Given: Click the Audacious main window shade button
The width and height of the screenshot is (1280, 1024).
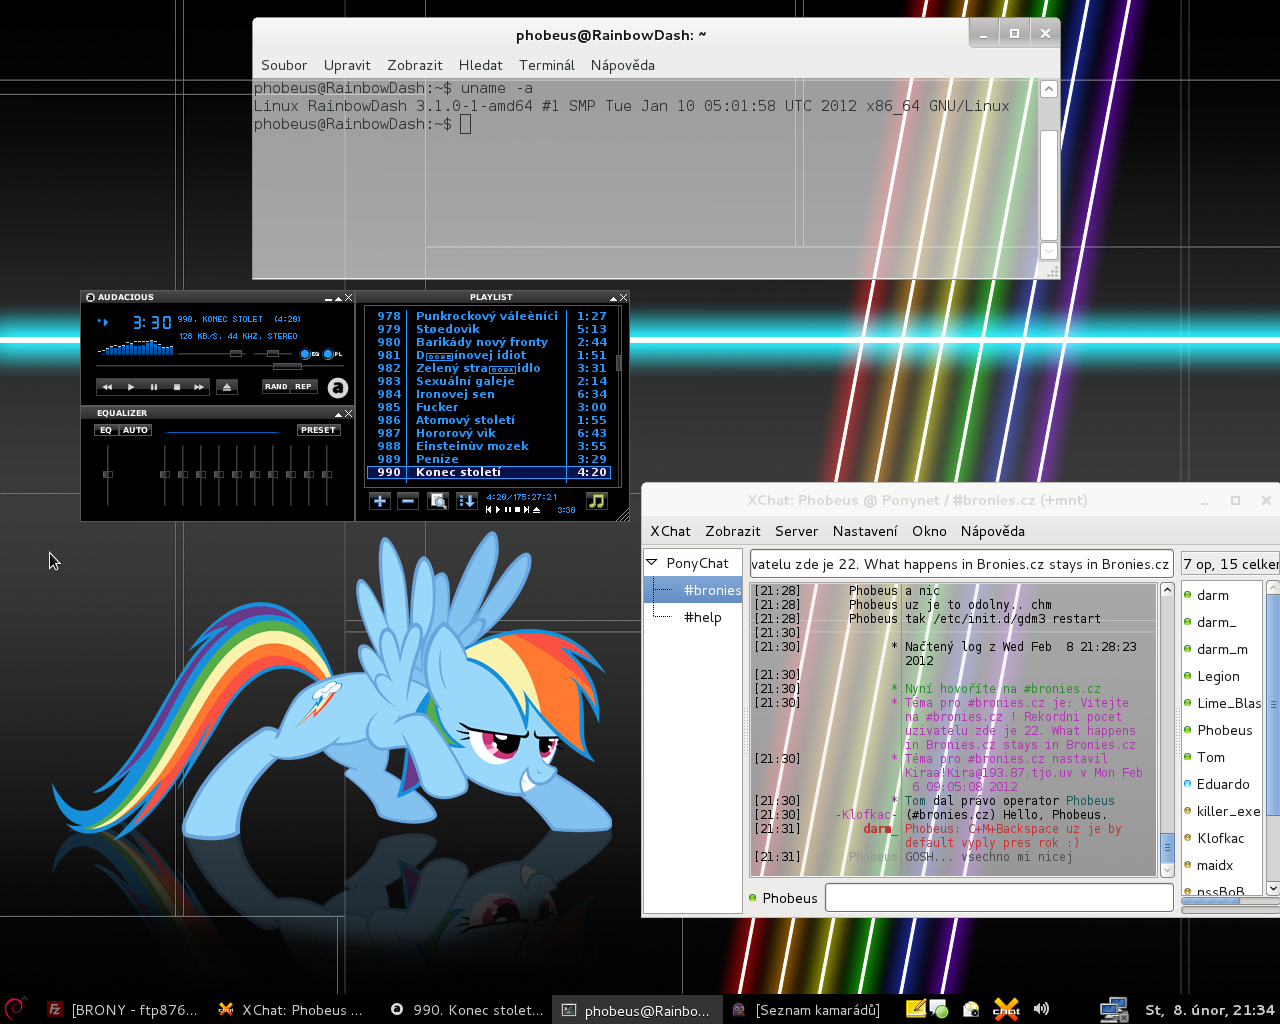Looking at the screenshot, I should [x=338, y=298].
